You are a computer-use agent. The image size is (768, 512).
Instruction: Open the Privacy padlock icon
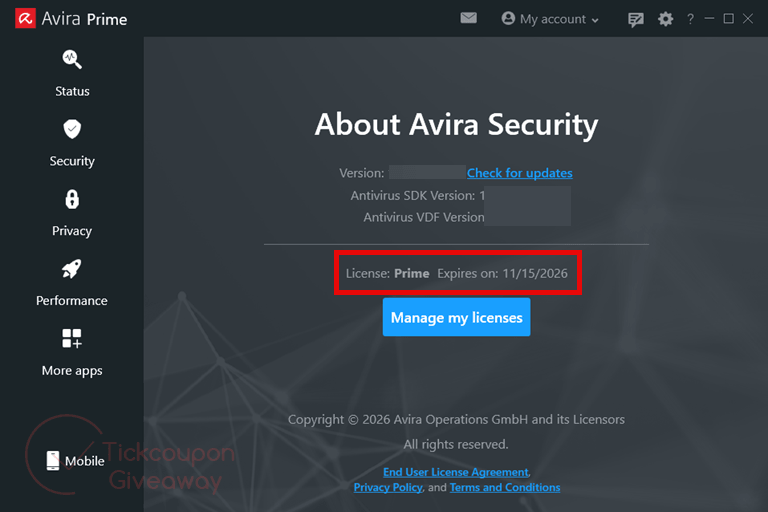coord(72,199)
